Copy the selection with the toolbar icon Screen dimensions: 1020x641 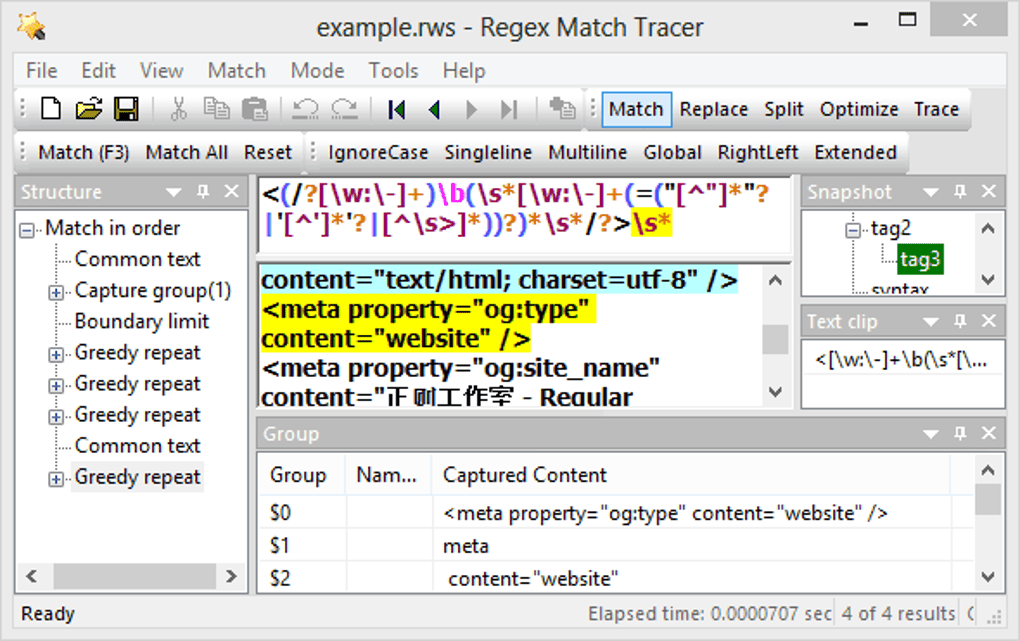point(217,109)
